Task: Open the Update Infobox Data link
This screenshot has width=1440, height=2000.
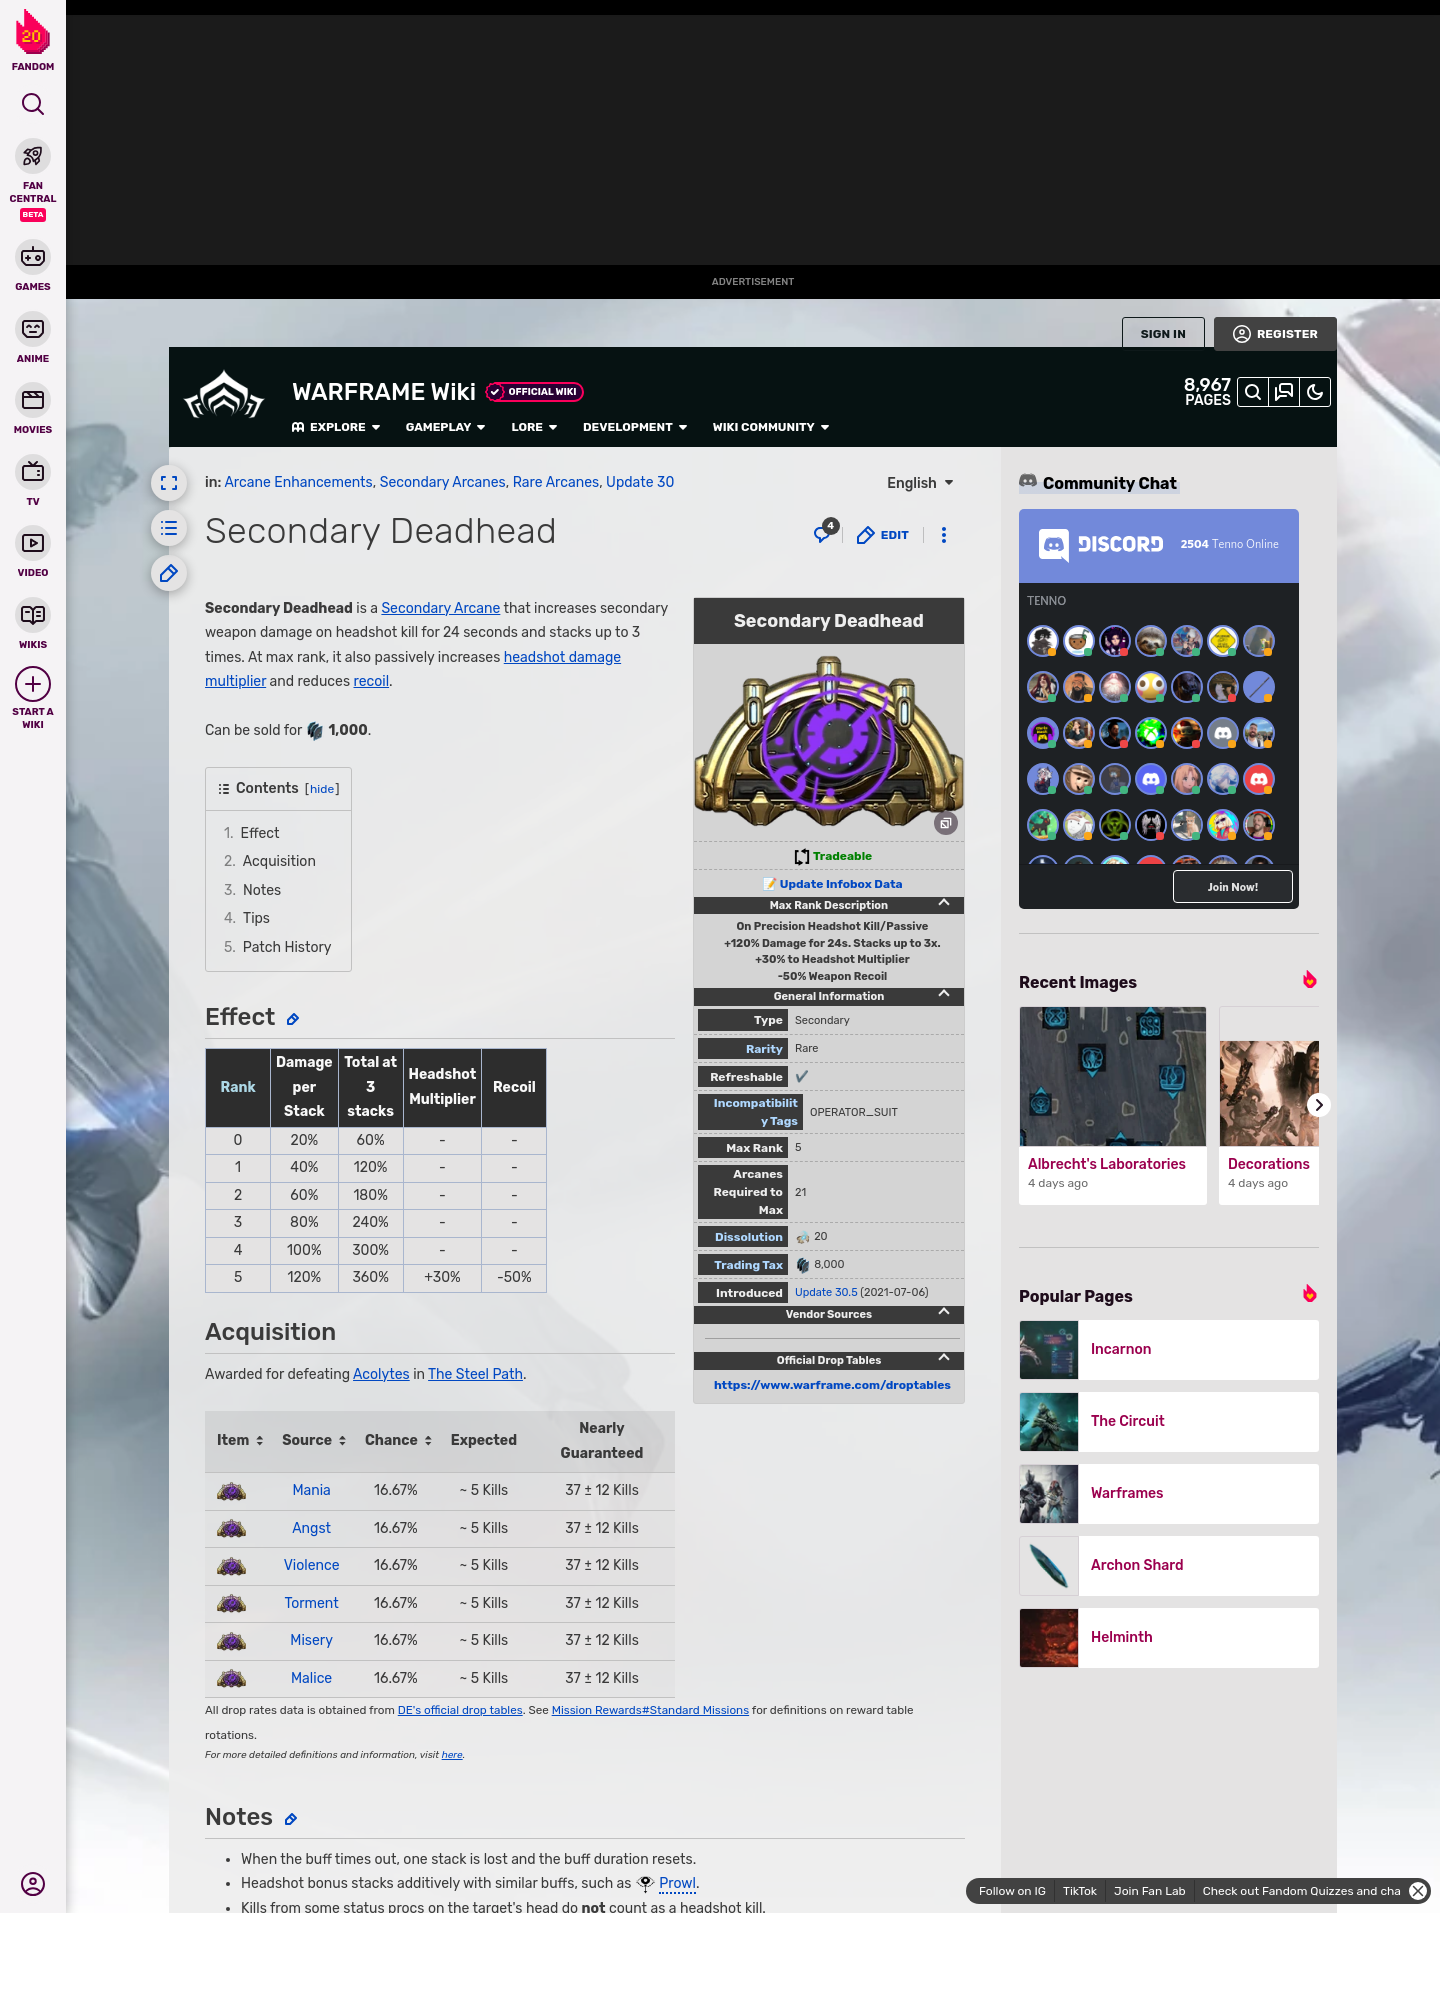Action: (x=840, y=884)
